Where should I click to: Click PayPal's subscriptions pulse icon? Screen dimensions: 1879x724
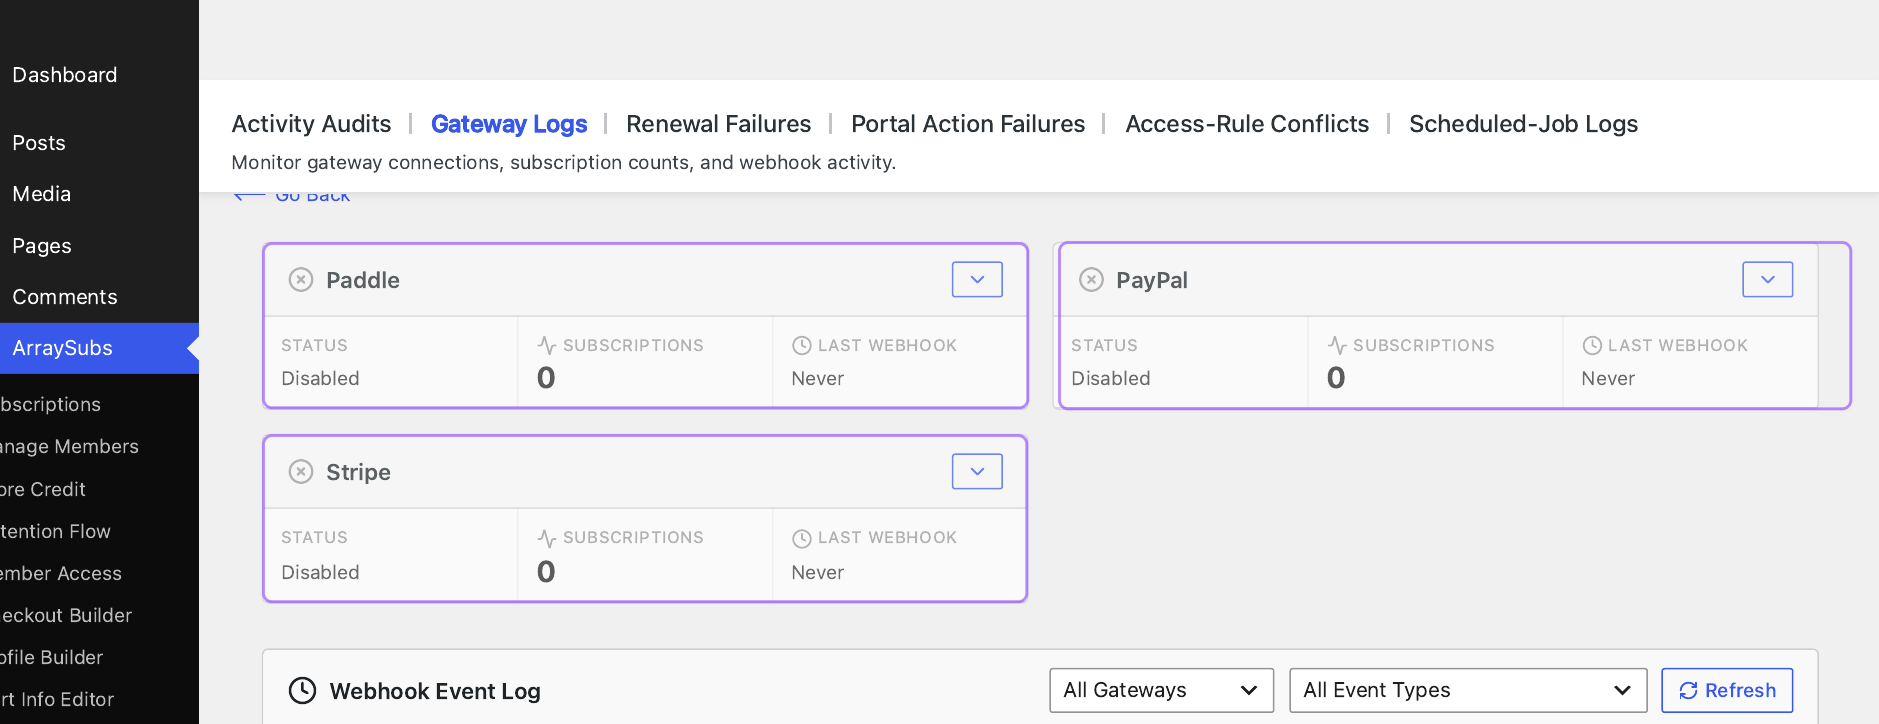tap(1336, 345)
